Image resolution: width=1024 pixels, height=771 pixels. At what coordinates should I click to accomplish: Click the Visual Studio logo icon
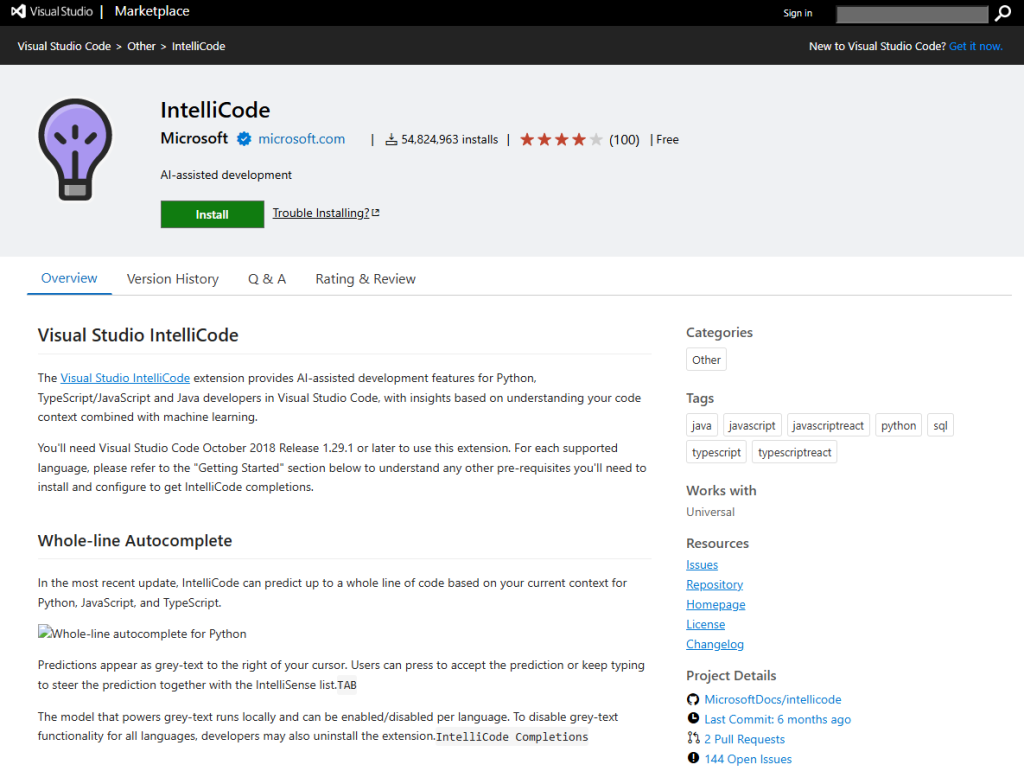click(x=18, y=11)
